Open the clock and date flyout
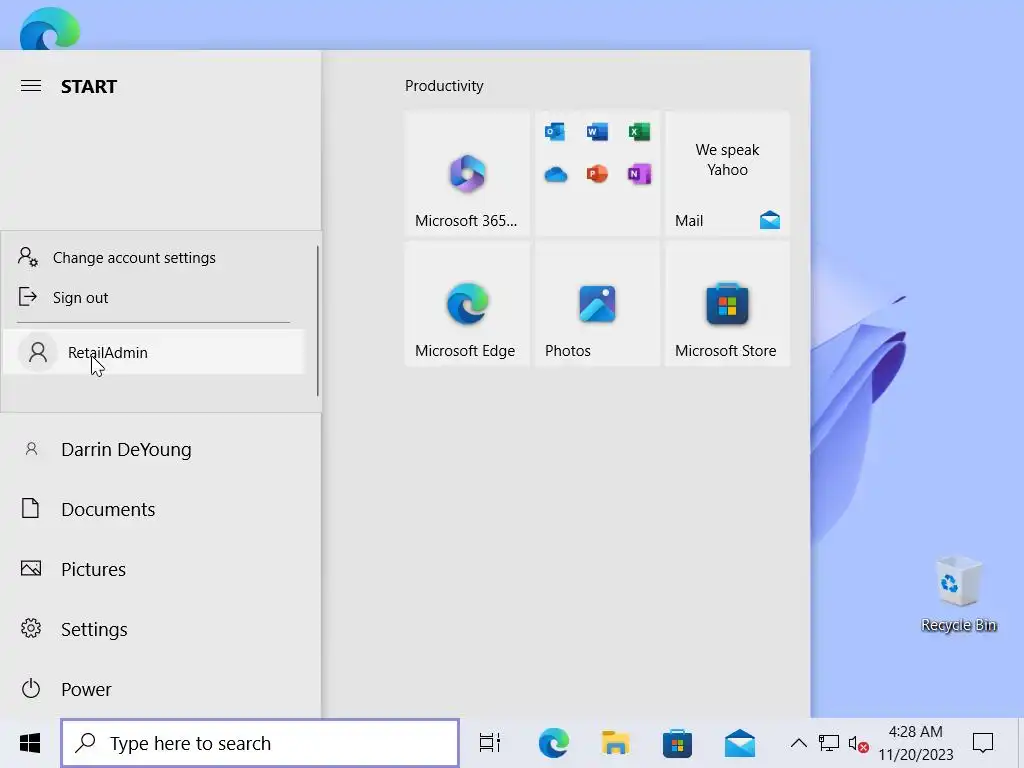Screen dimensions: 1024x768 click(916, 743)
